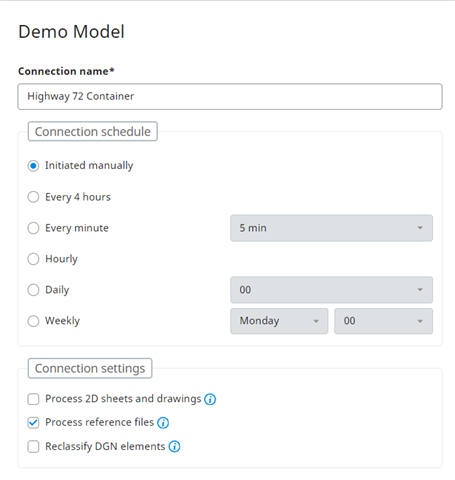
Task: Click the Connection name input field
Action: tap(230, 96)
